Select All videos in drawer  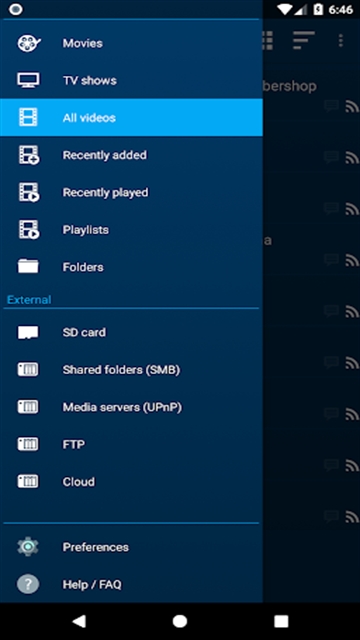tap(131, 118)
